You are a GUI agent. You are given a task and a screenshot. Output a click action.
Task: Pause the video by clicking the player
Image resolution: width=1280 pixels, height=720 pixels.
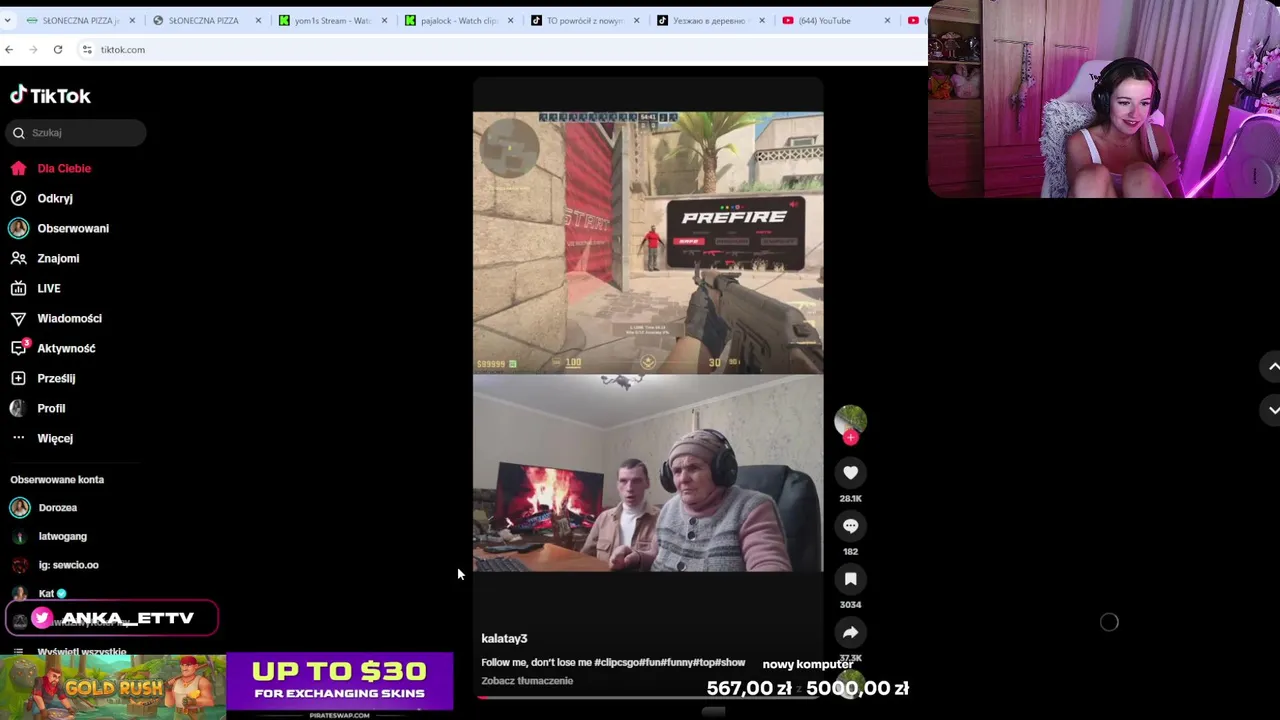click(648, 341)
